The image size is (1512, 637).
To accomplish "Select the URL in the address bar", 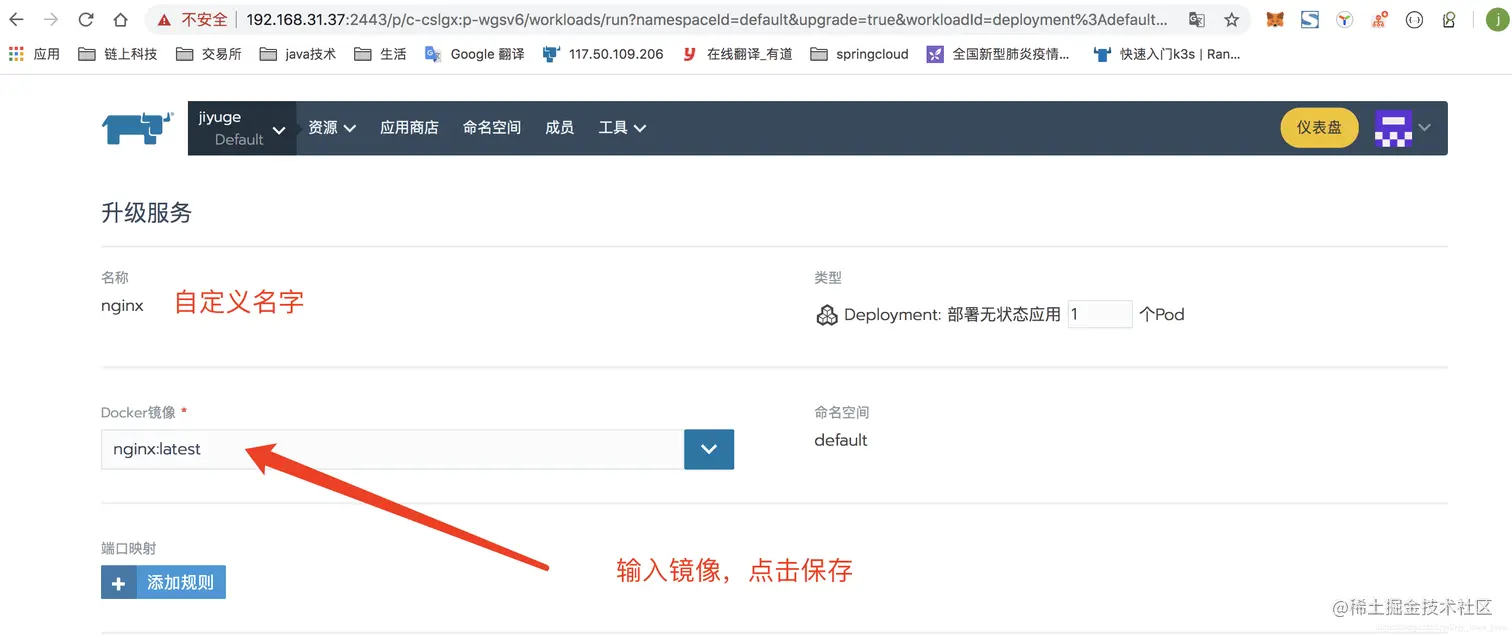I will point(706,19).
